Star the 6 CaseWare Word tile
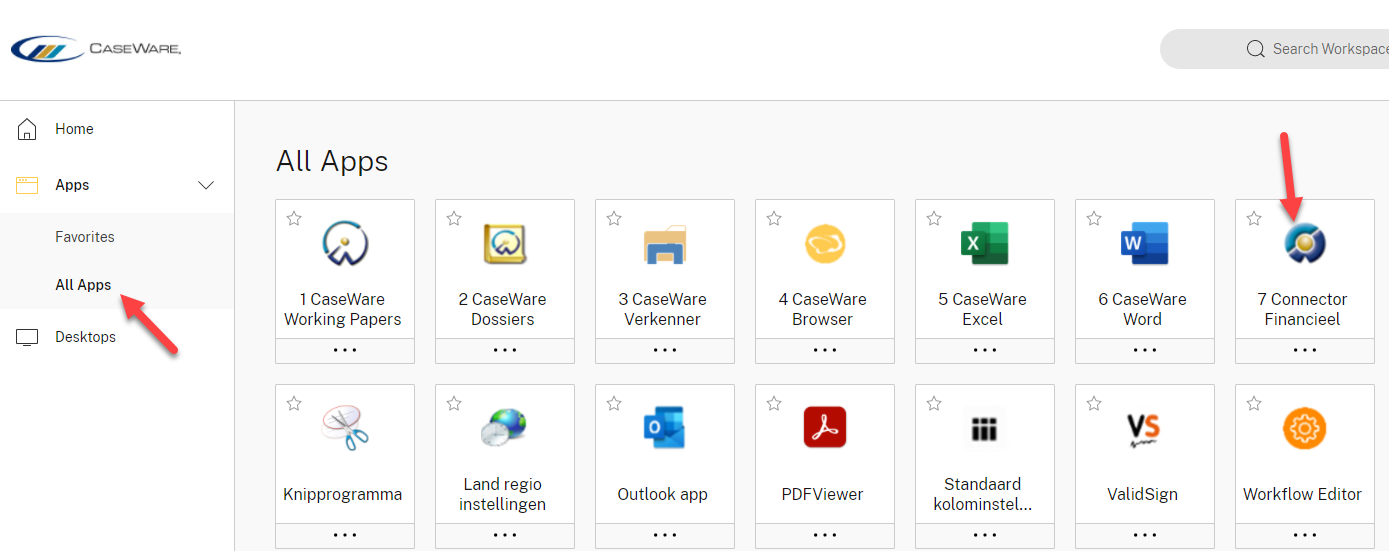Viewport: 1389px width, 551px height. point(1094,218)
